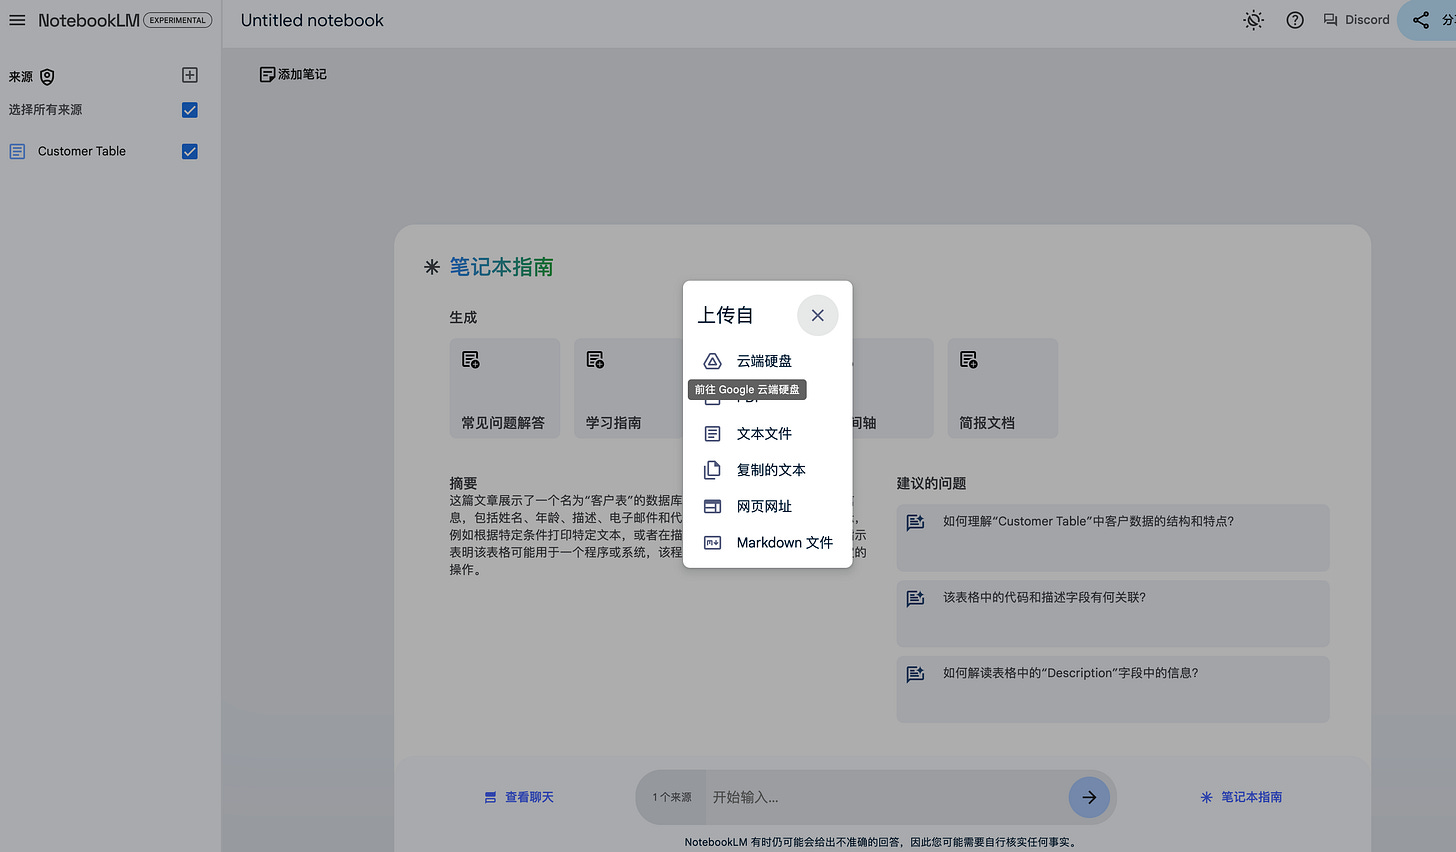This screenshot has width=1456, height=852.
Task: Click the briefing doc card icon
Action: click(968, 359)
